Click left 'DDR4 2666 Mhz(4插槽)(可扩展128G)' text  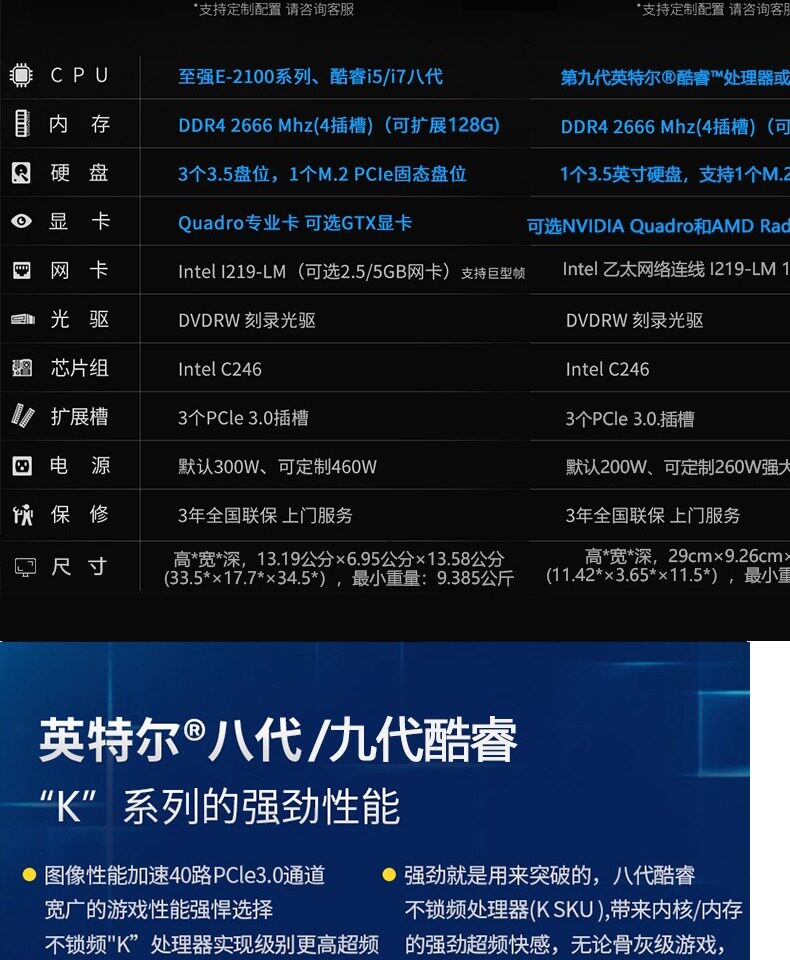pos(339,126)
